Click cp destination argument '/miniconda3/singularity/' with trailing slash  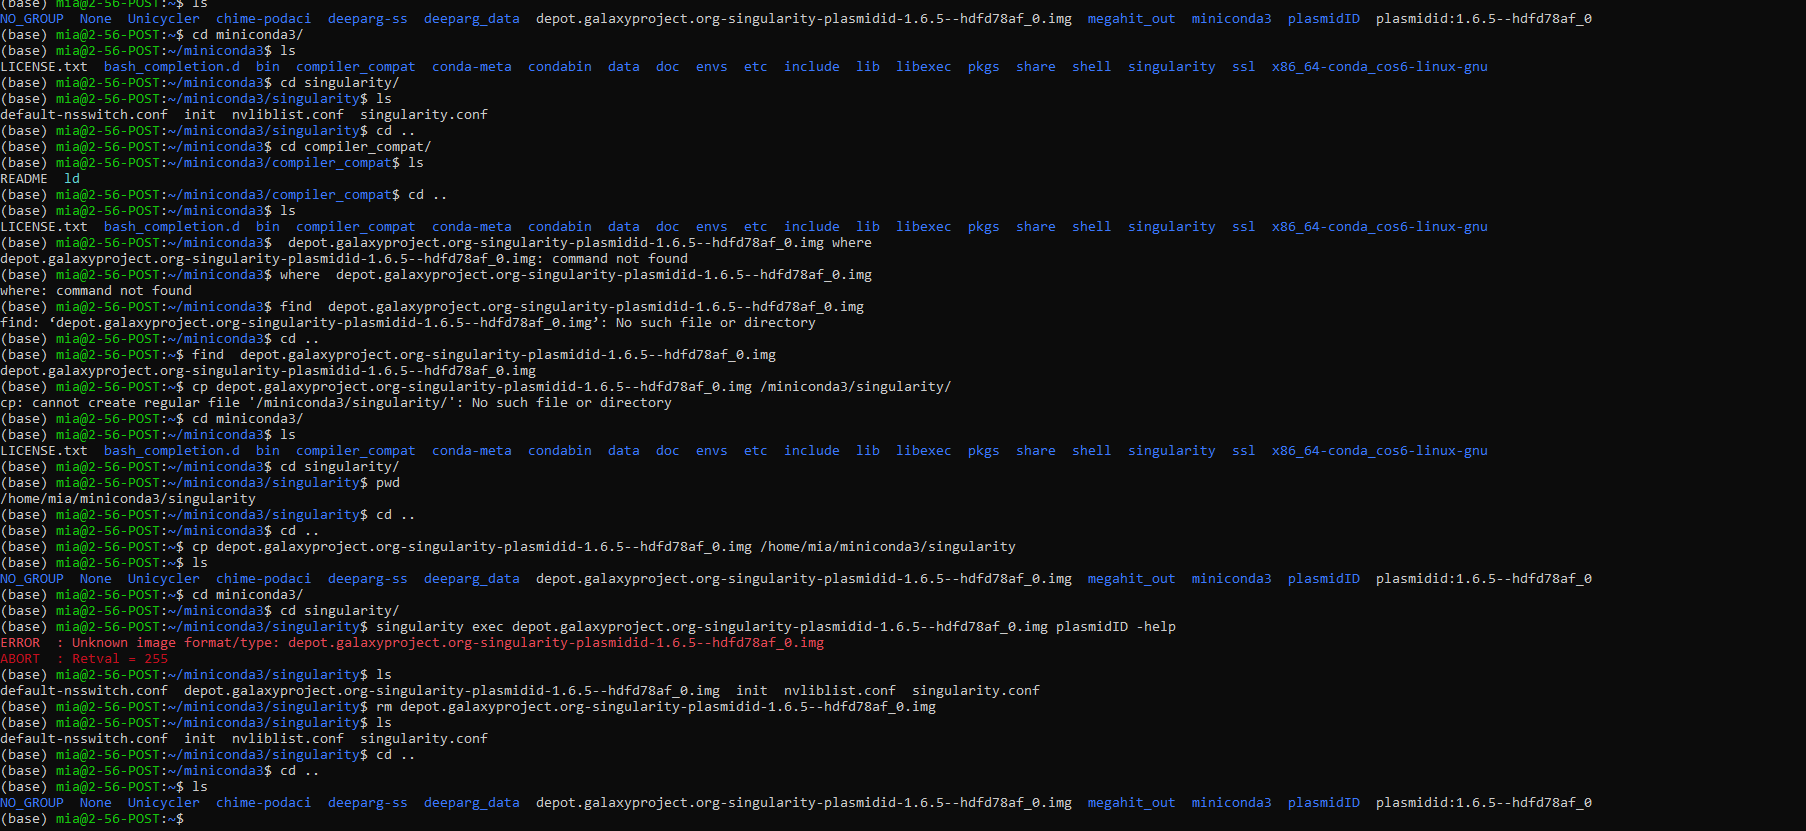[x=856, y=387]
